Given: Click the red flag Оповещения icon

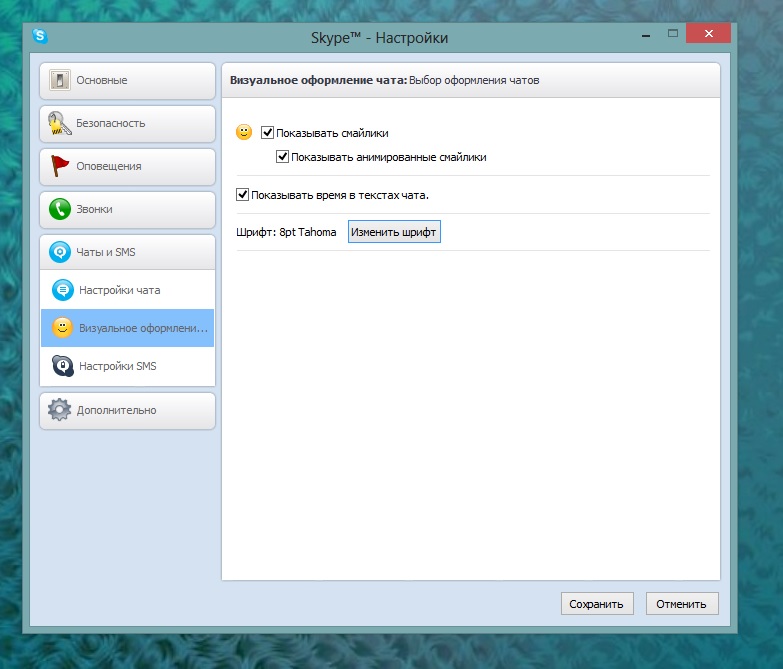Looking at the screenshot, I should pos(60,166).
